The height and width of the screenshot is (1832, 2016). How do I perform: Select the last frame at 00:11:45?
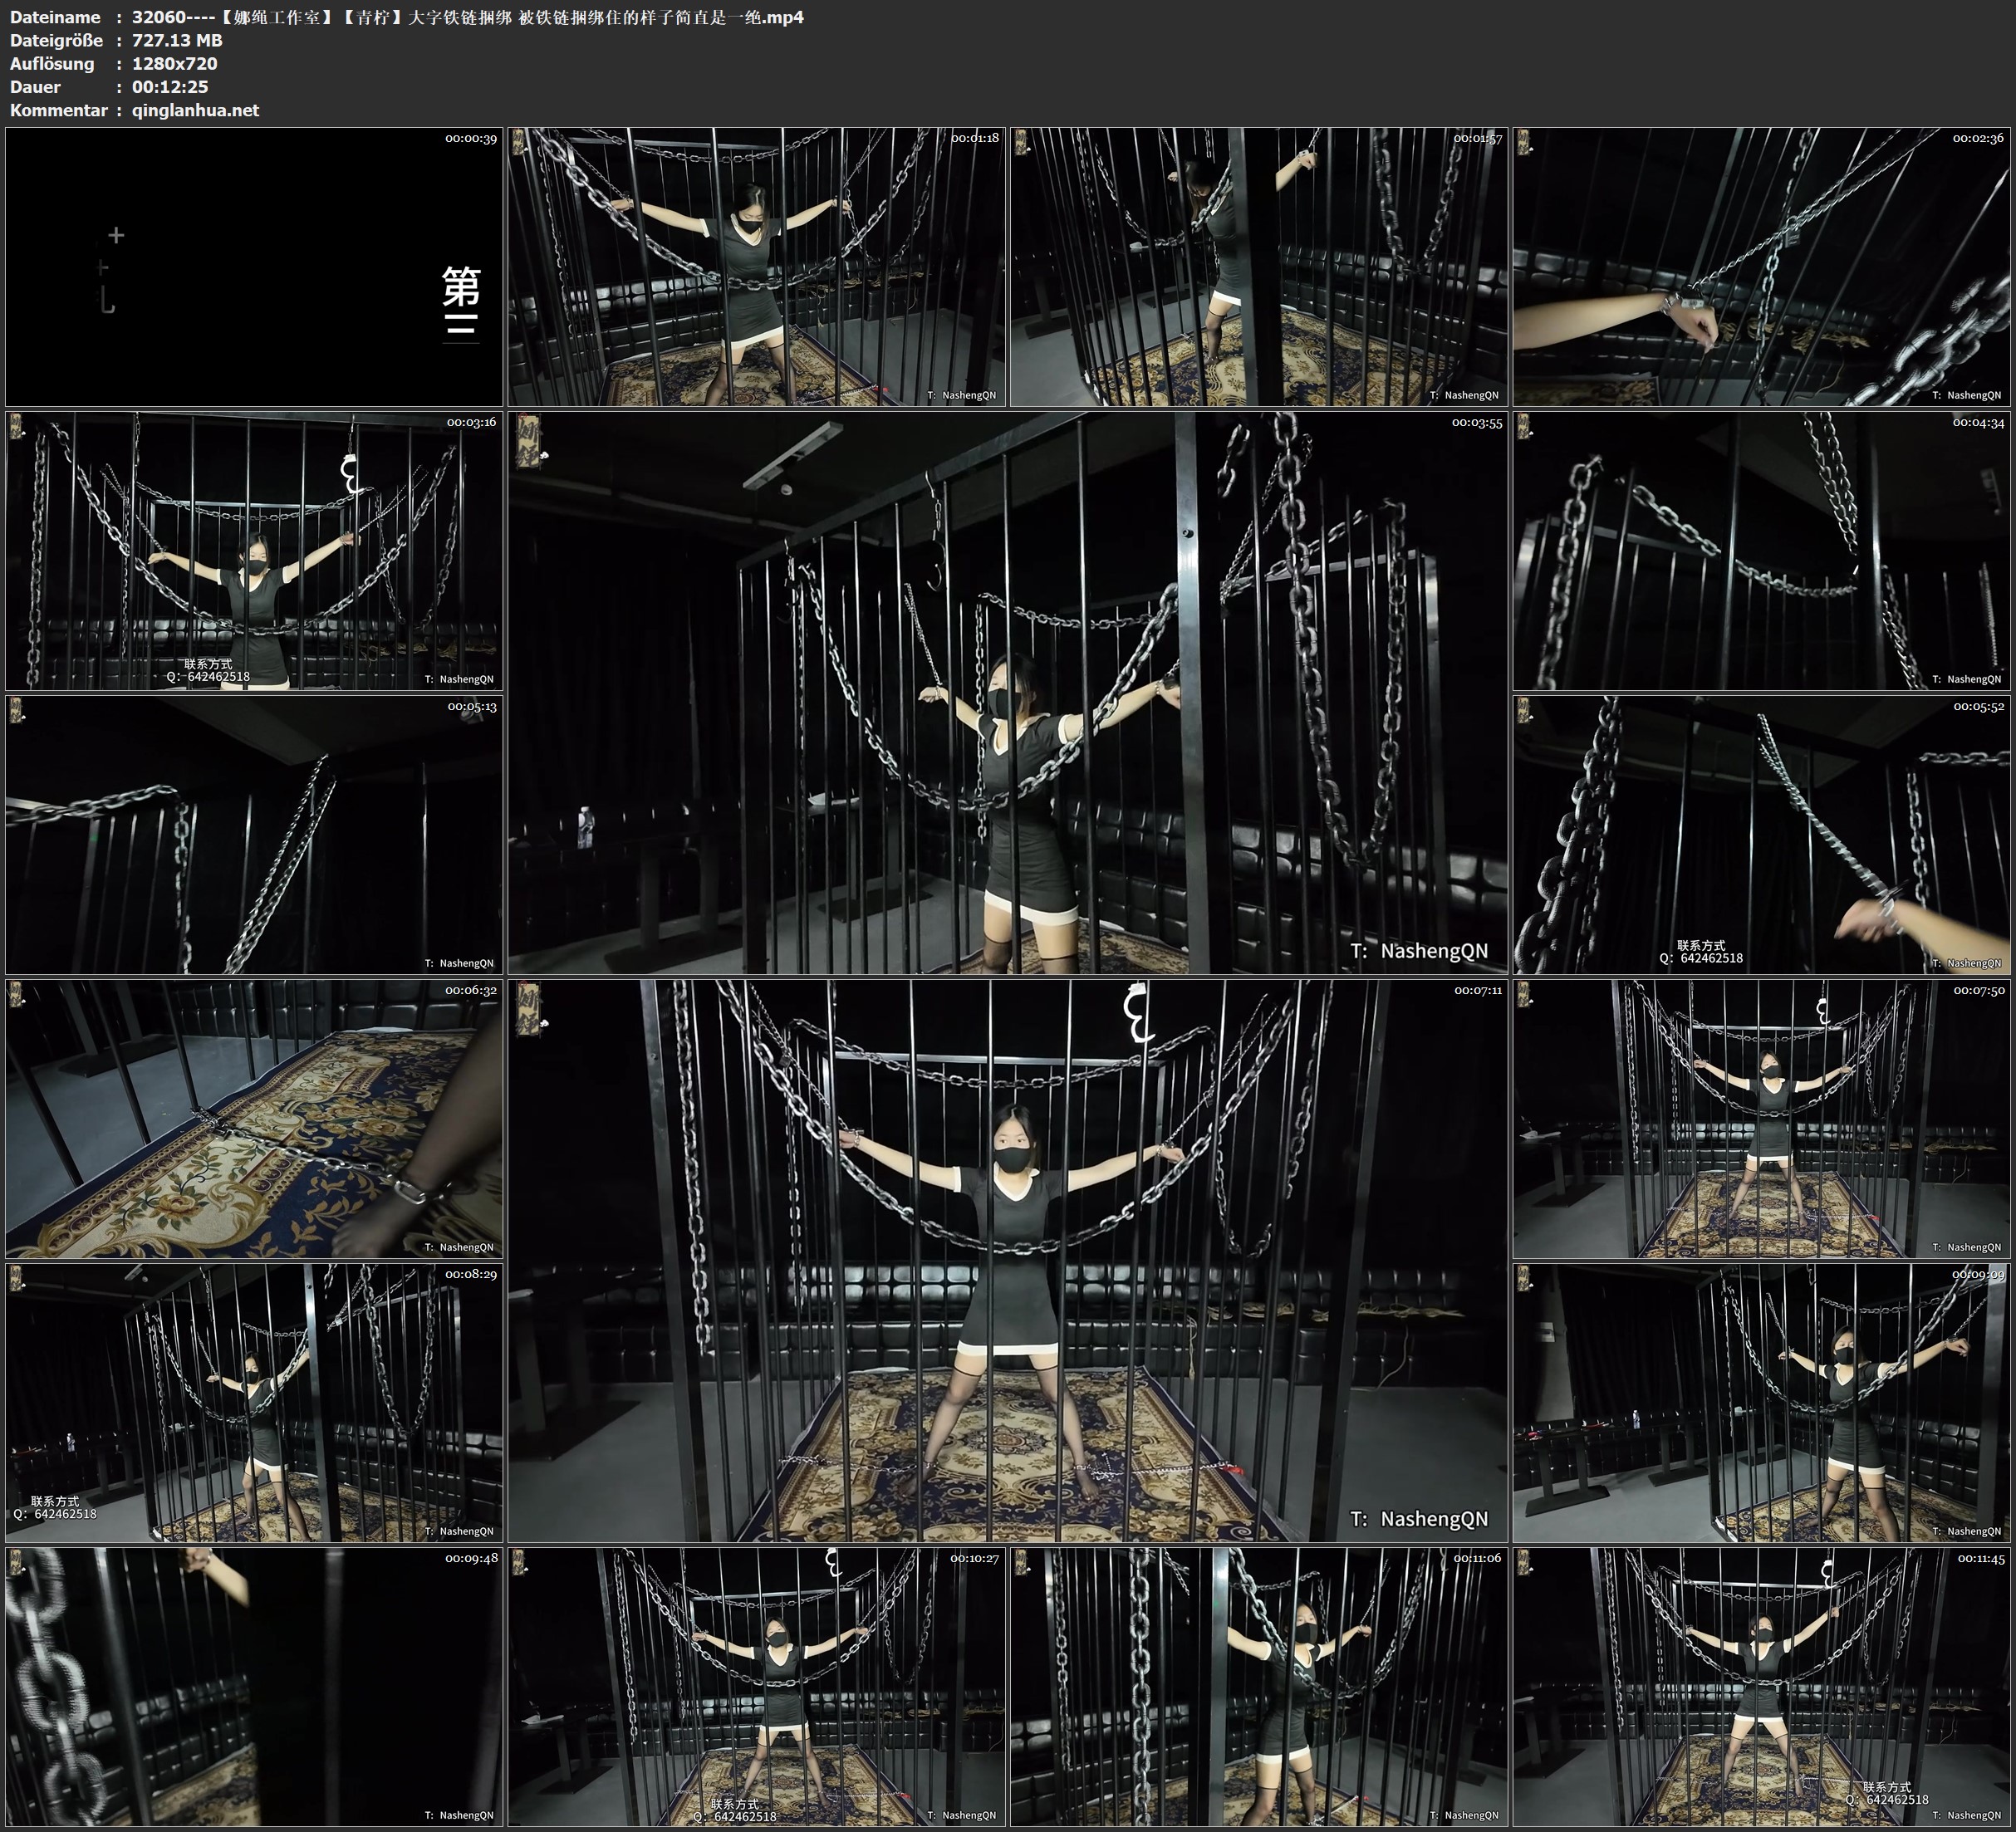(x=1761, y=1686)
